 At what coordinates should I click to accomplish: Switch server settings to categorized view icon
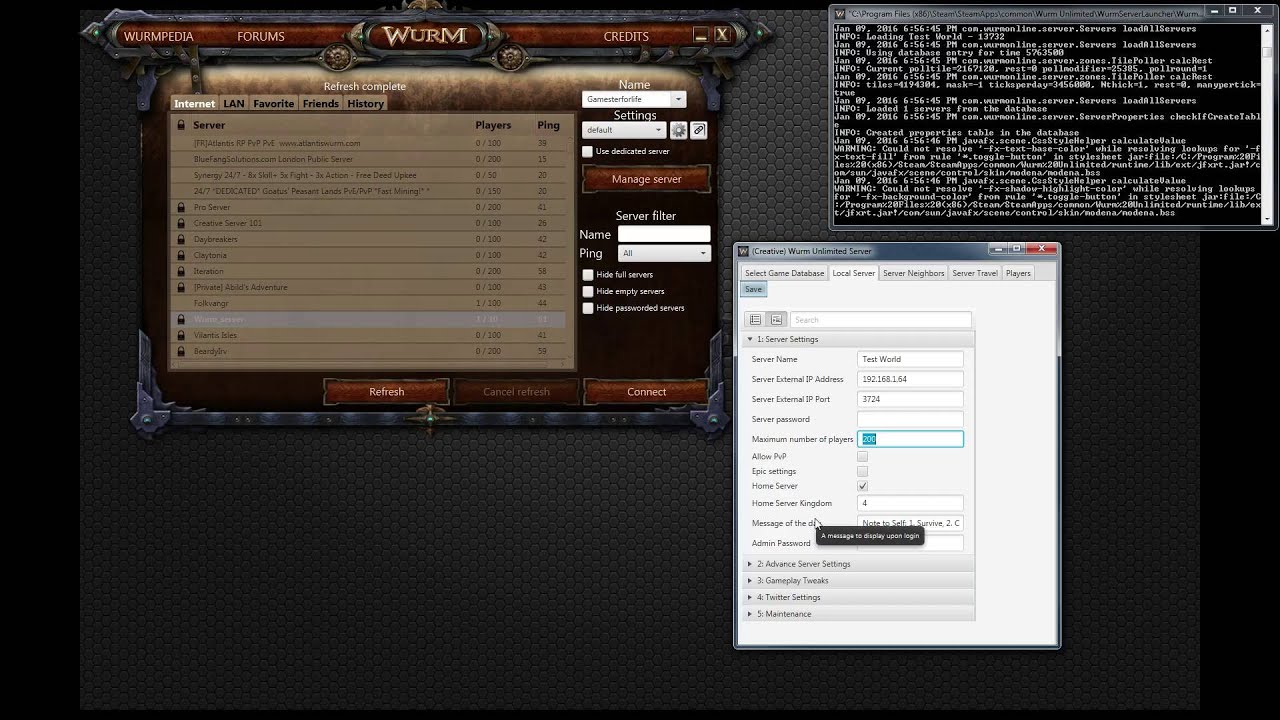click(x=776, y=319)
